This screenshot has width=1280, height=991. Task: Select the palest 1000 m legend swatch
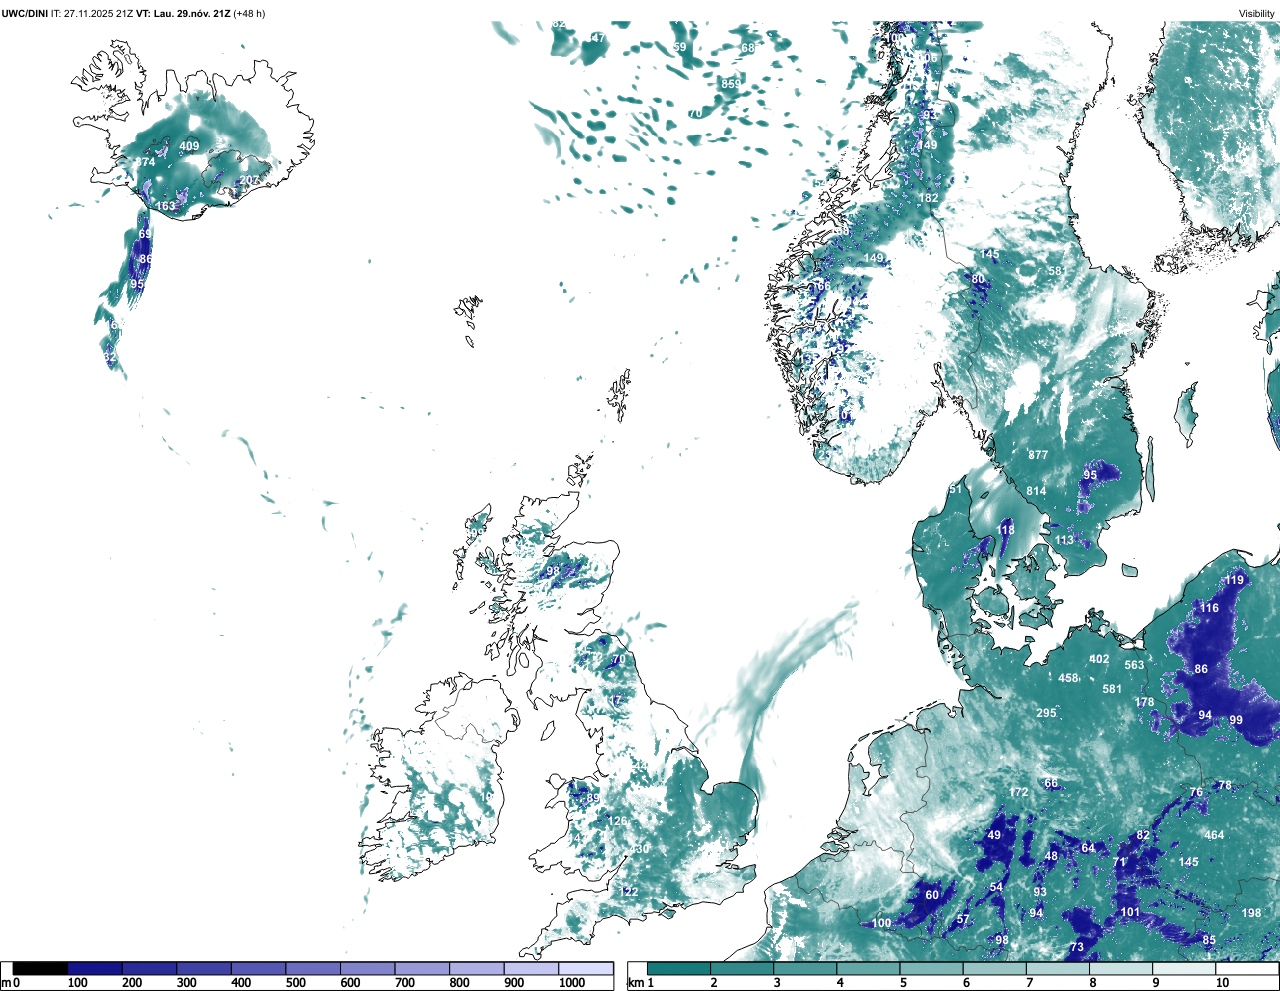coord(585,968)
